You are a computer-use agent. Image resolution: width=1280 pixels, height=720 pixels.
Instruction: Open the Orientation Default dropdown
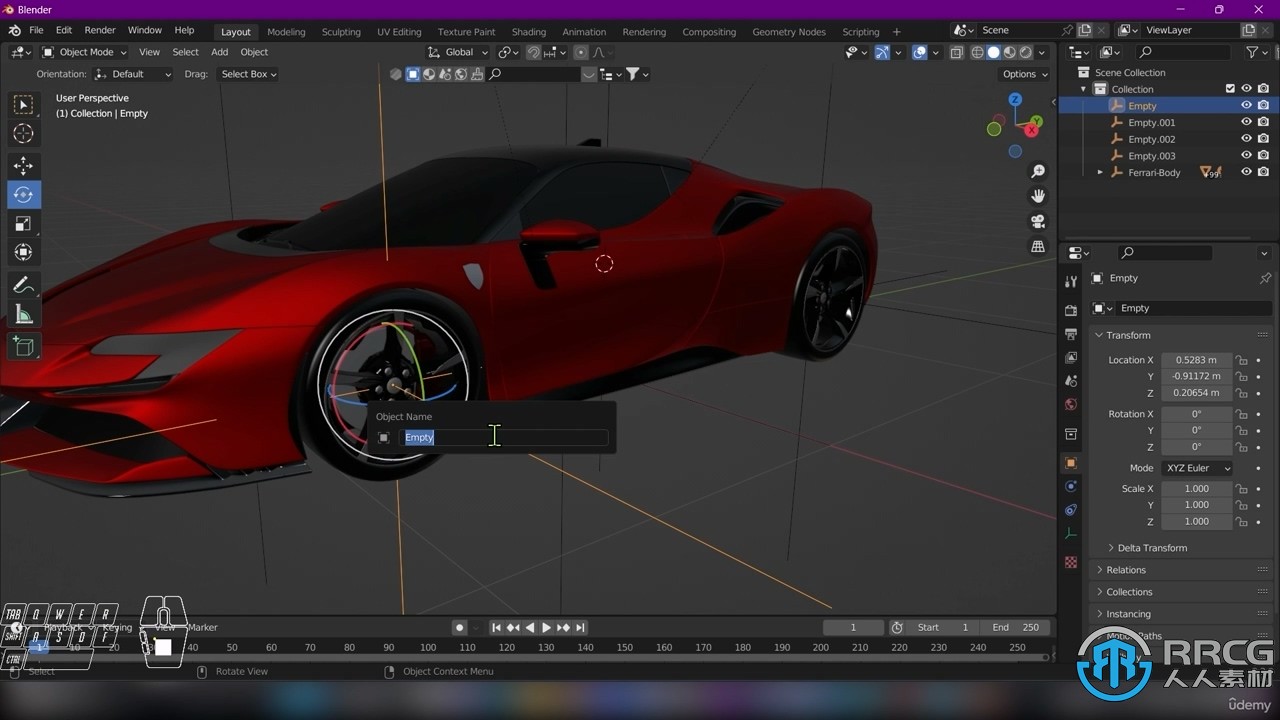click(x=133, y=74)
